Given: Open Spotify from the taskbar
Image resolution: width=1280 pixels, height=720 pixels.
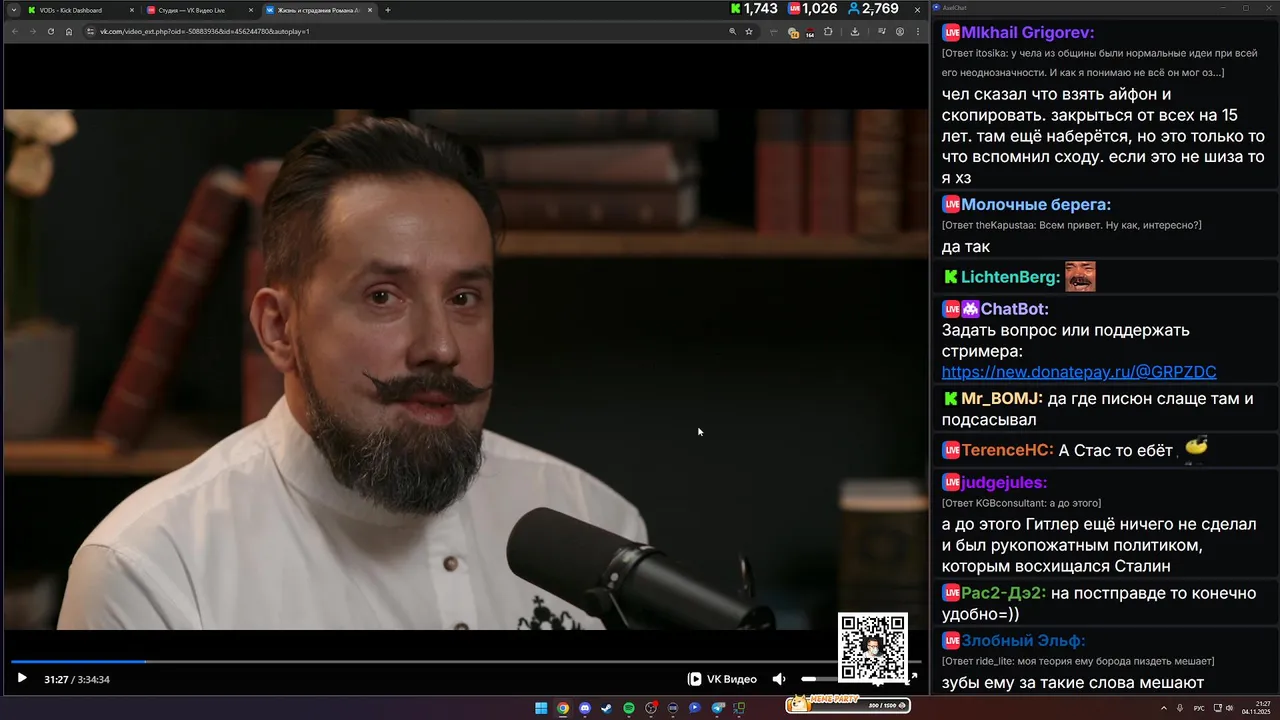Looking at the screenshot, I should tap(629, 708).
